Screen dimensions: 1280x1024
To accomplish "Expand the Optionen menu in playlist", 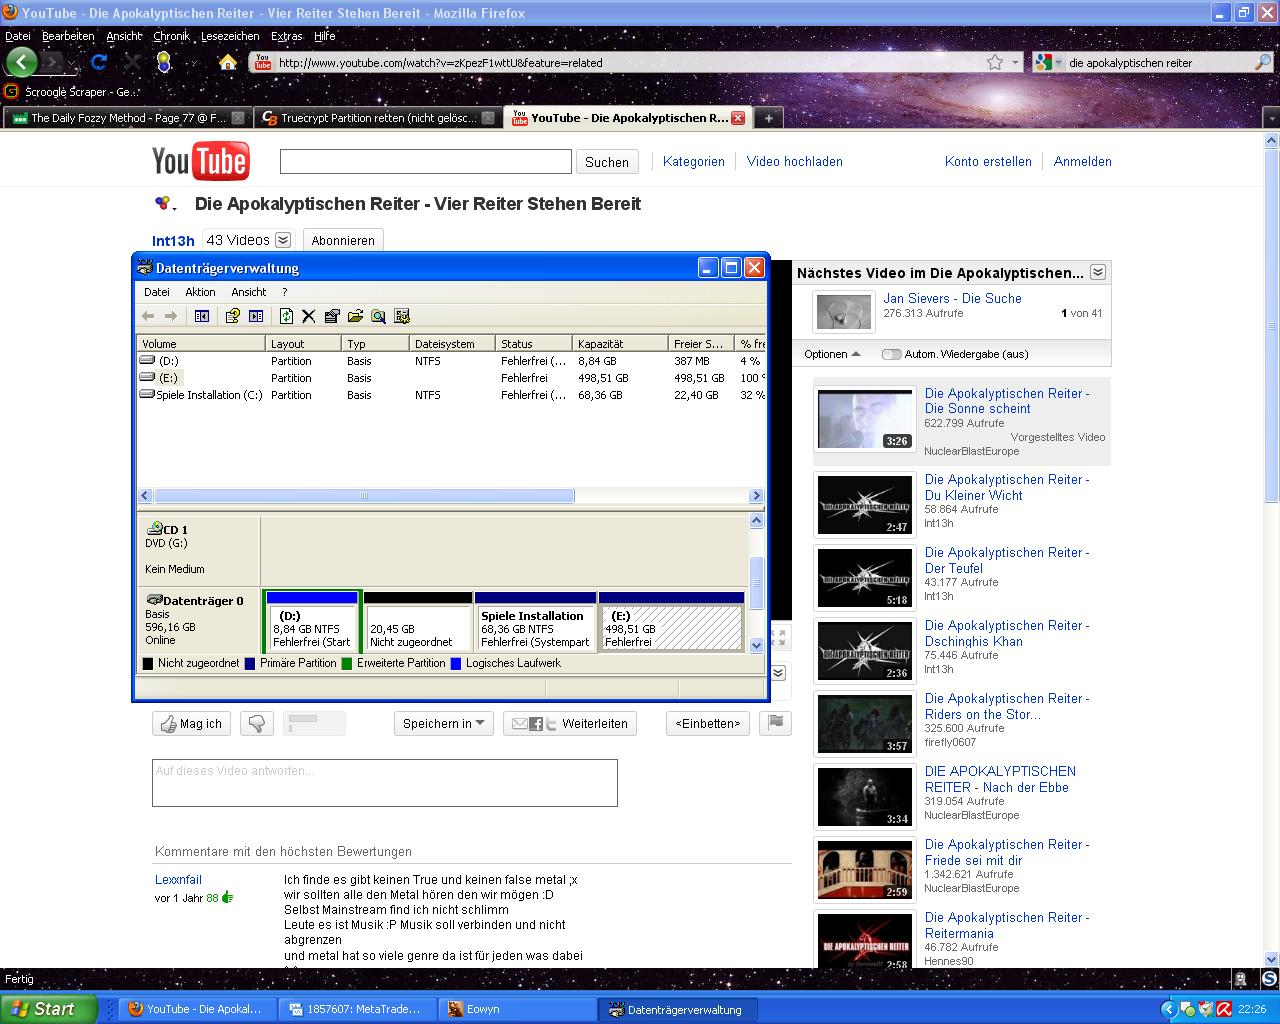I will [832, 354].
